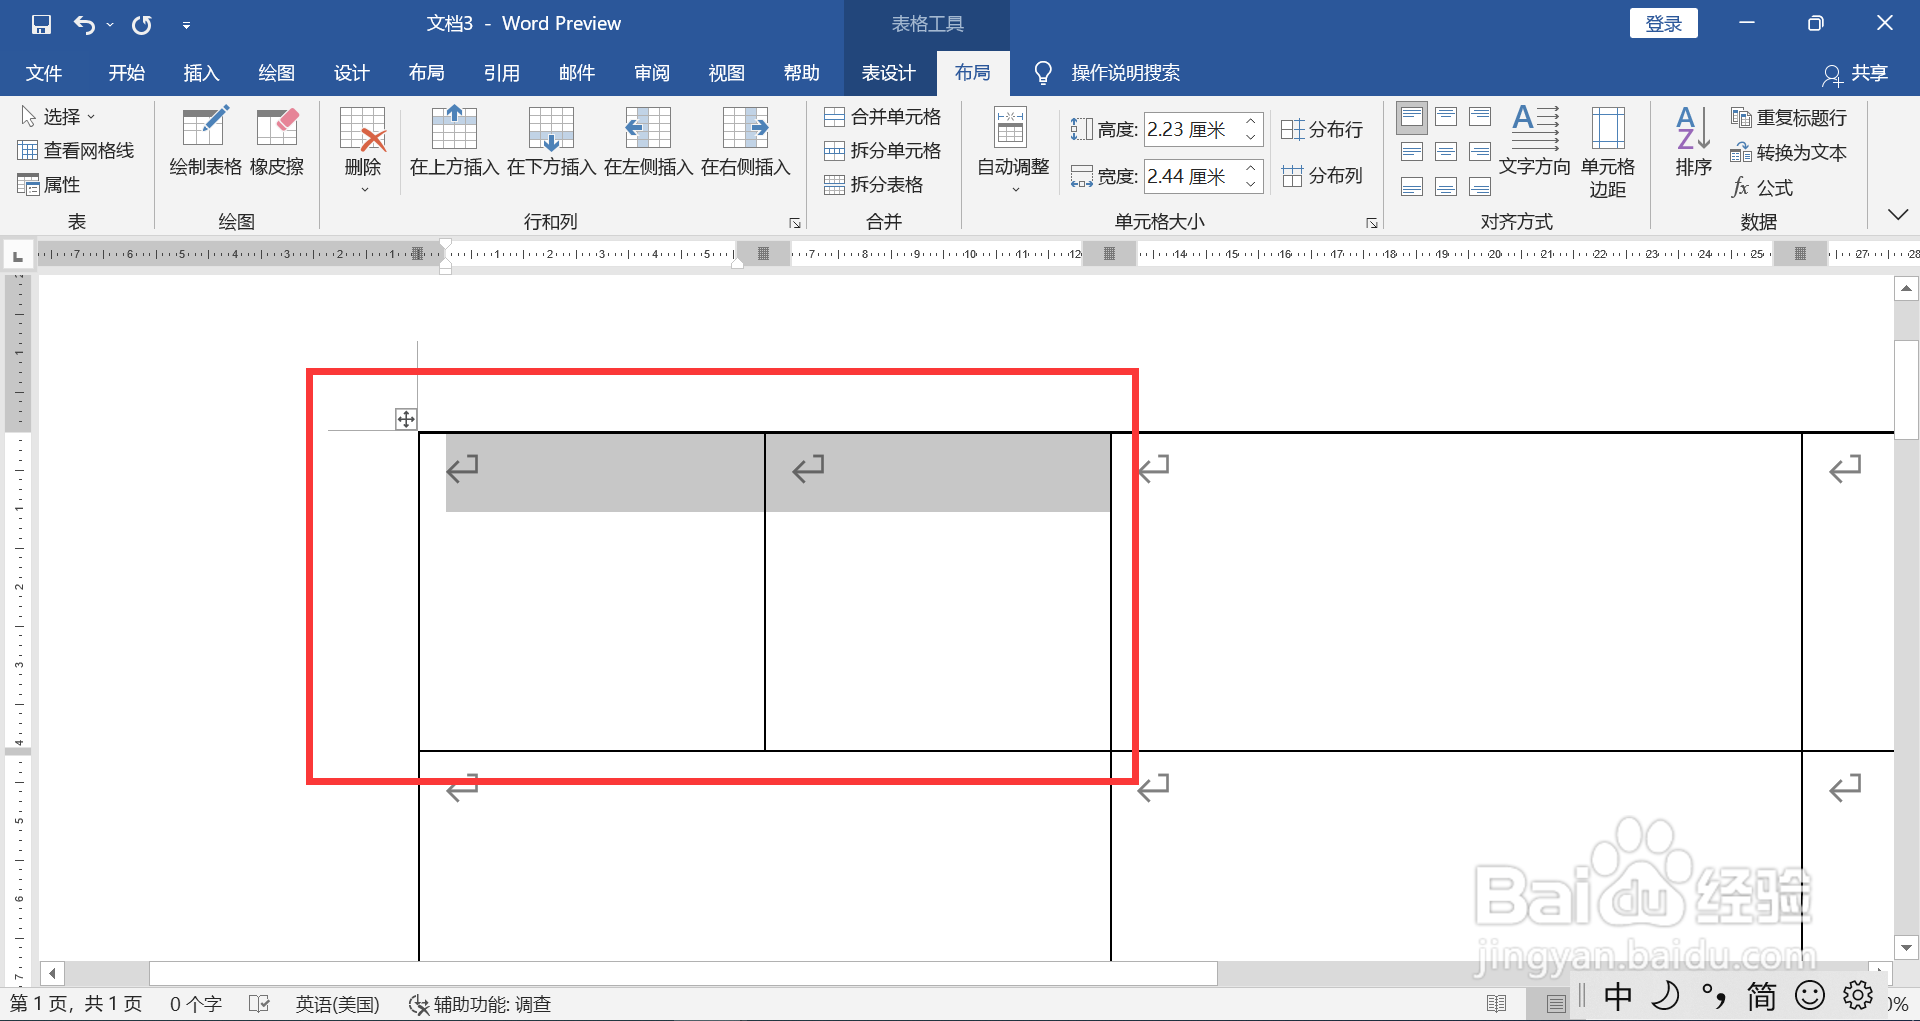The width and height of the screenshot is (1920, 1021).
Task: Toggle 重复标题行 repeat header rows
Action: click(x=1789, y=118)
